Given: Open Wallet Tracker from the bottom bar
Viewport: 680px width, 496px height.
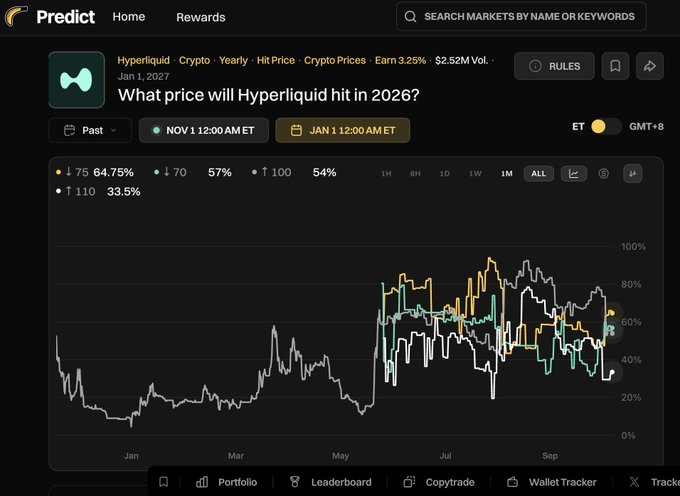Looking at the screenshot, I should [x=552, y=482].
